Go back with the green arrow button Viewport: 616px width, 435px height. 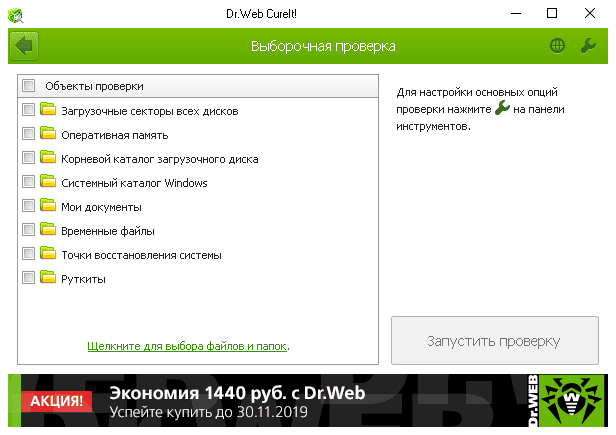24,46
